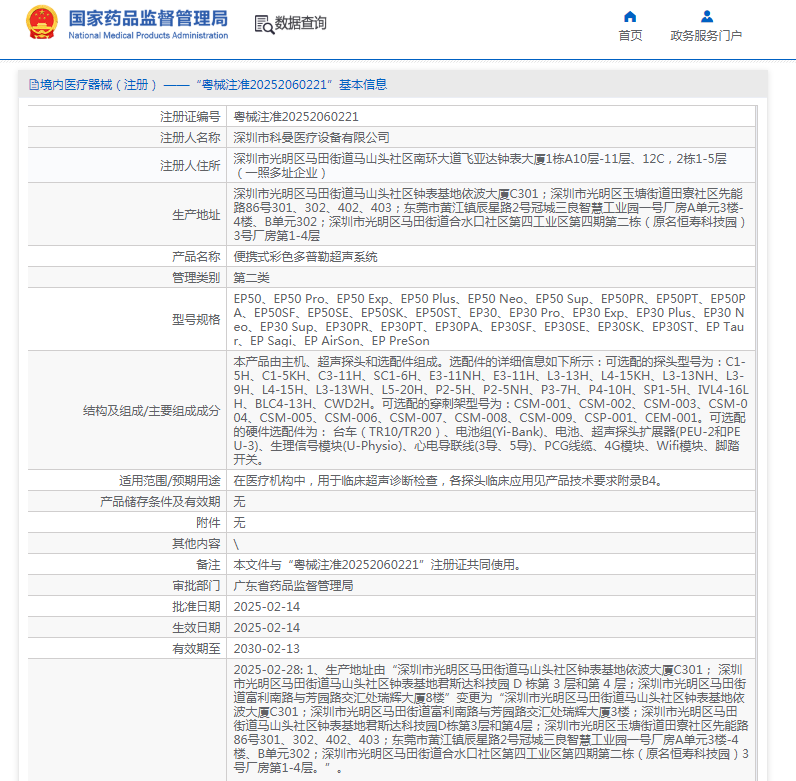Click approving department 广东省药品监督管理局
Viewport: 796px width, 781px height.
[293, 585]
